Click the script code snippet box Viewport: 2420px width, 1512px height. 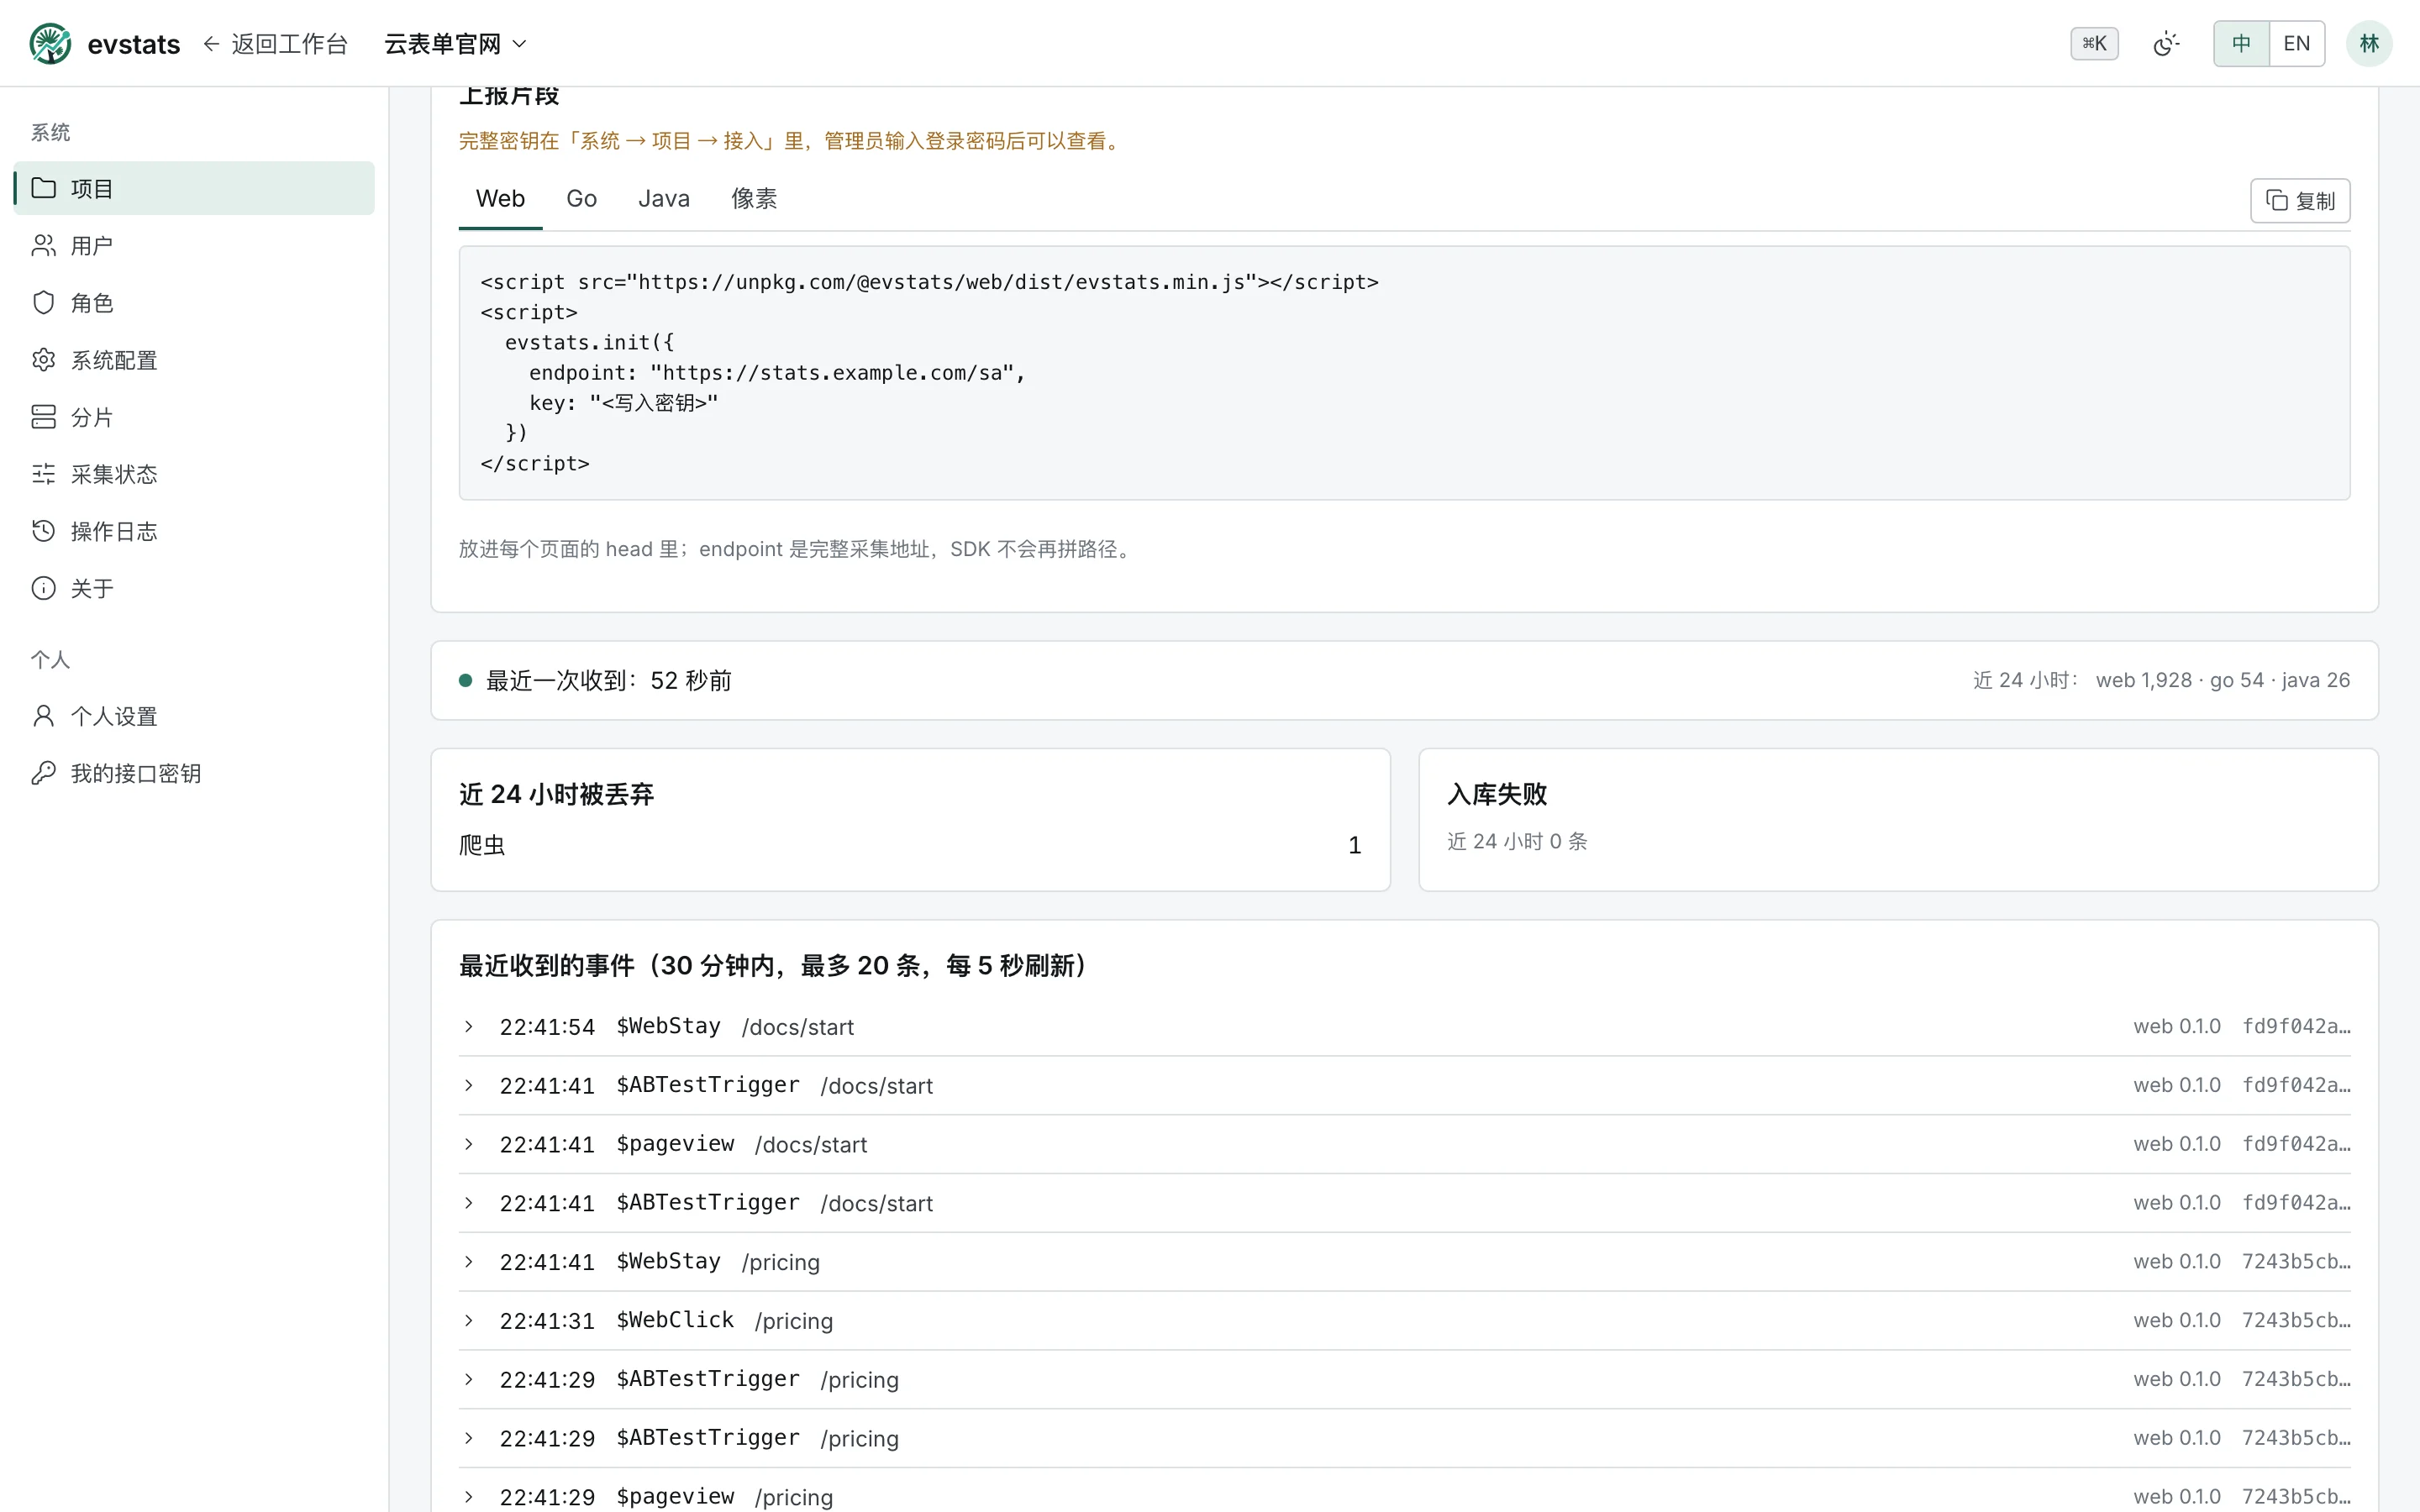[x=1404, y=372]
